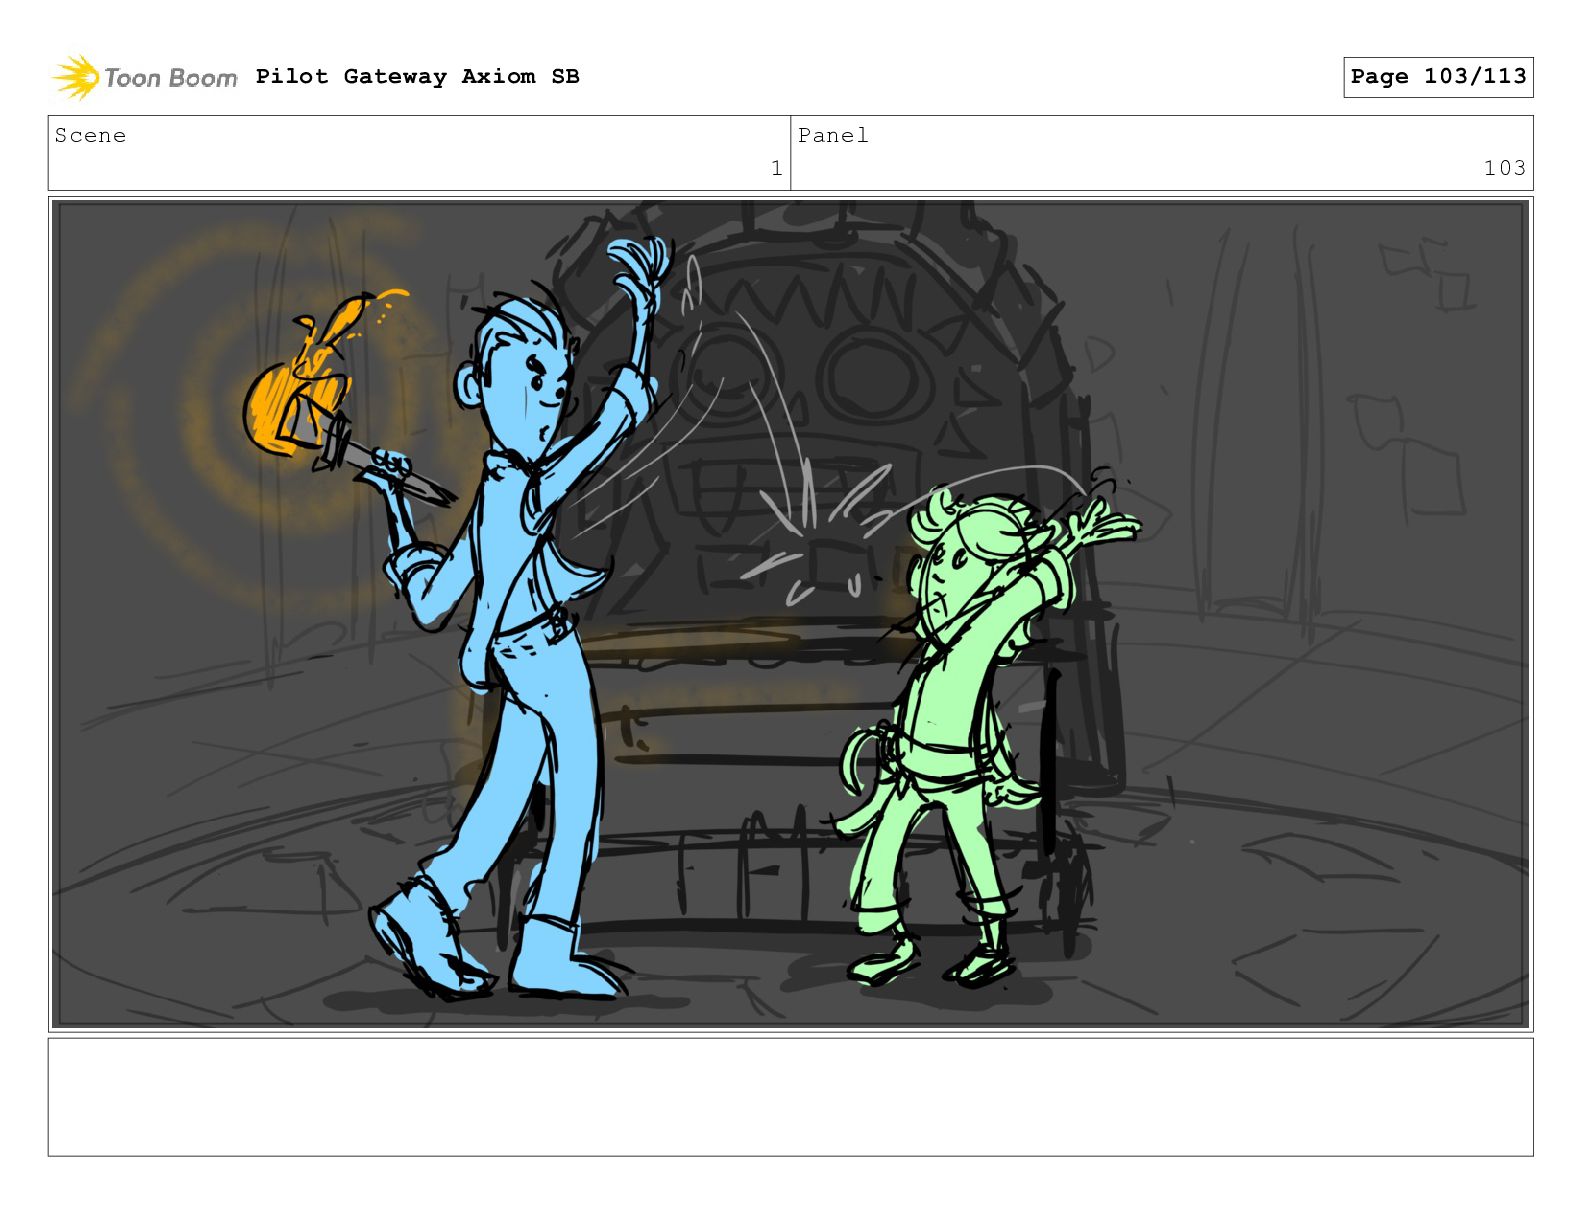Select the title 'Pilot Gateway Axiom SB'
This screenshot has height=1224, width=1584.
coord(417,77)
